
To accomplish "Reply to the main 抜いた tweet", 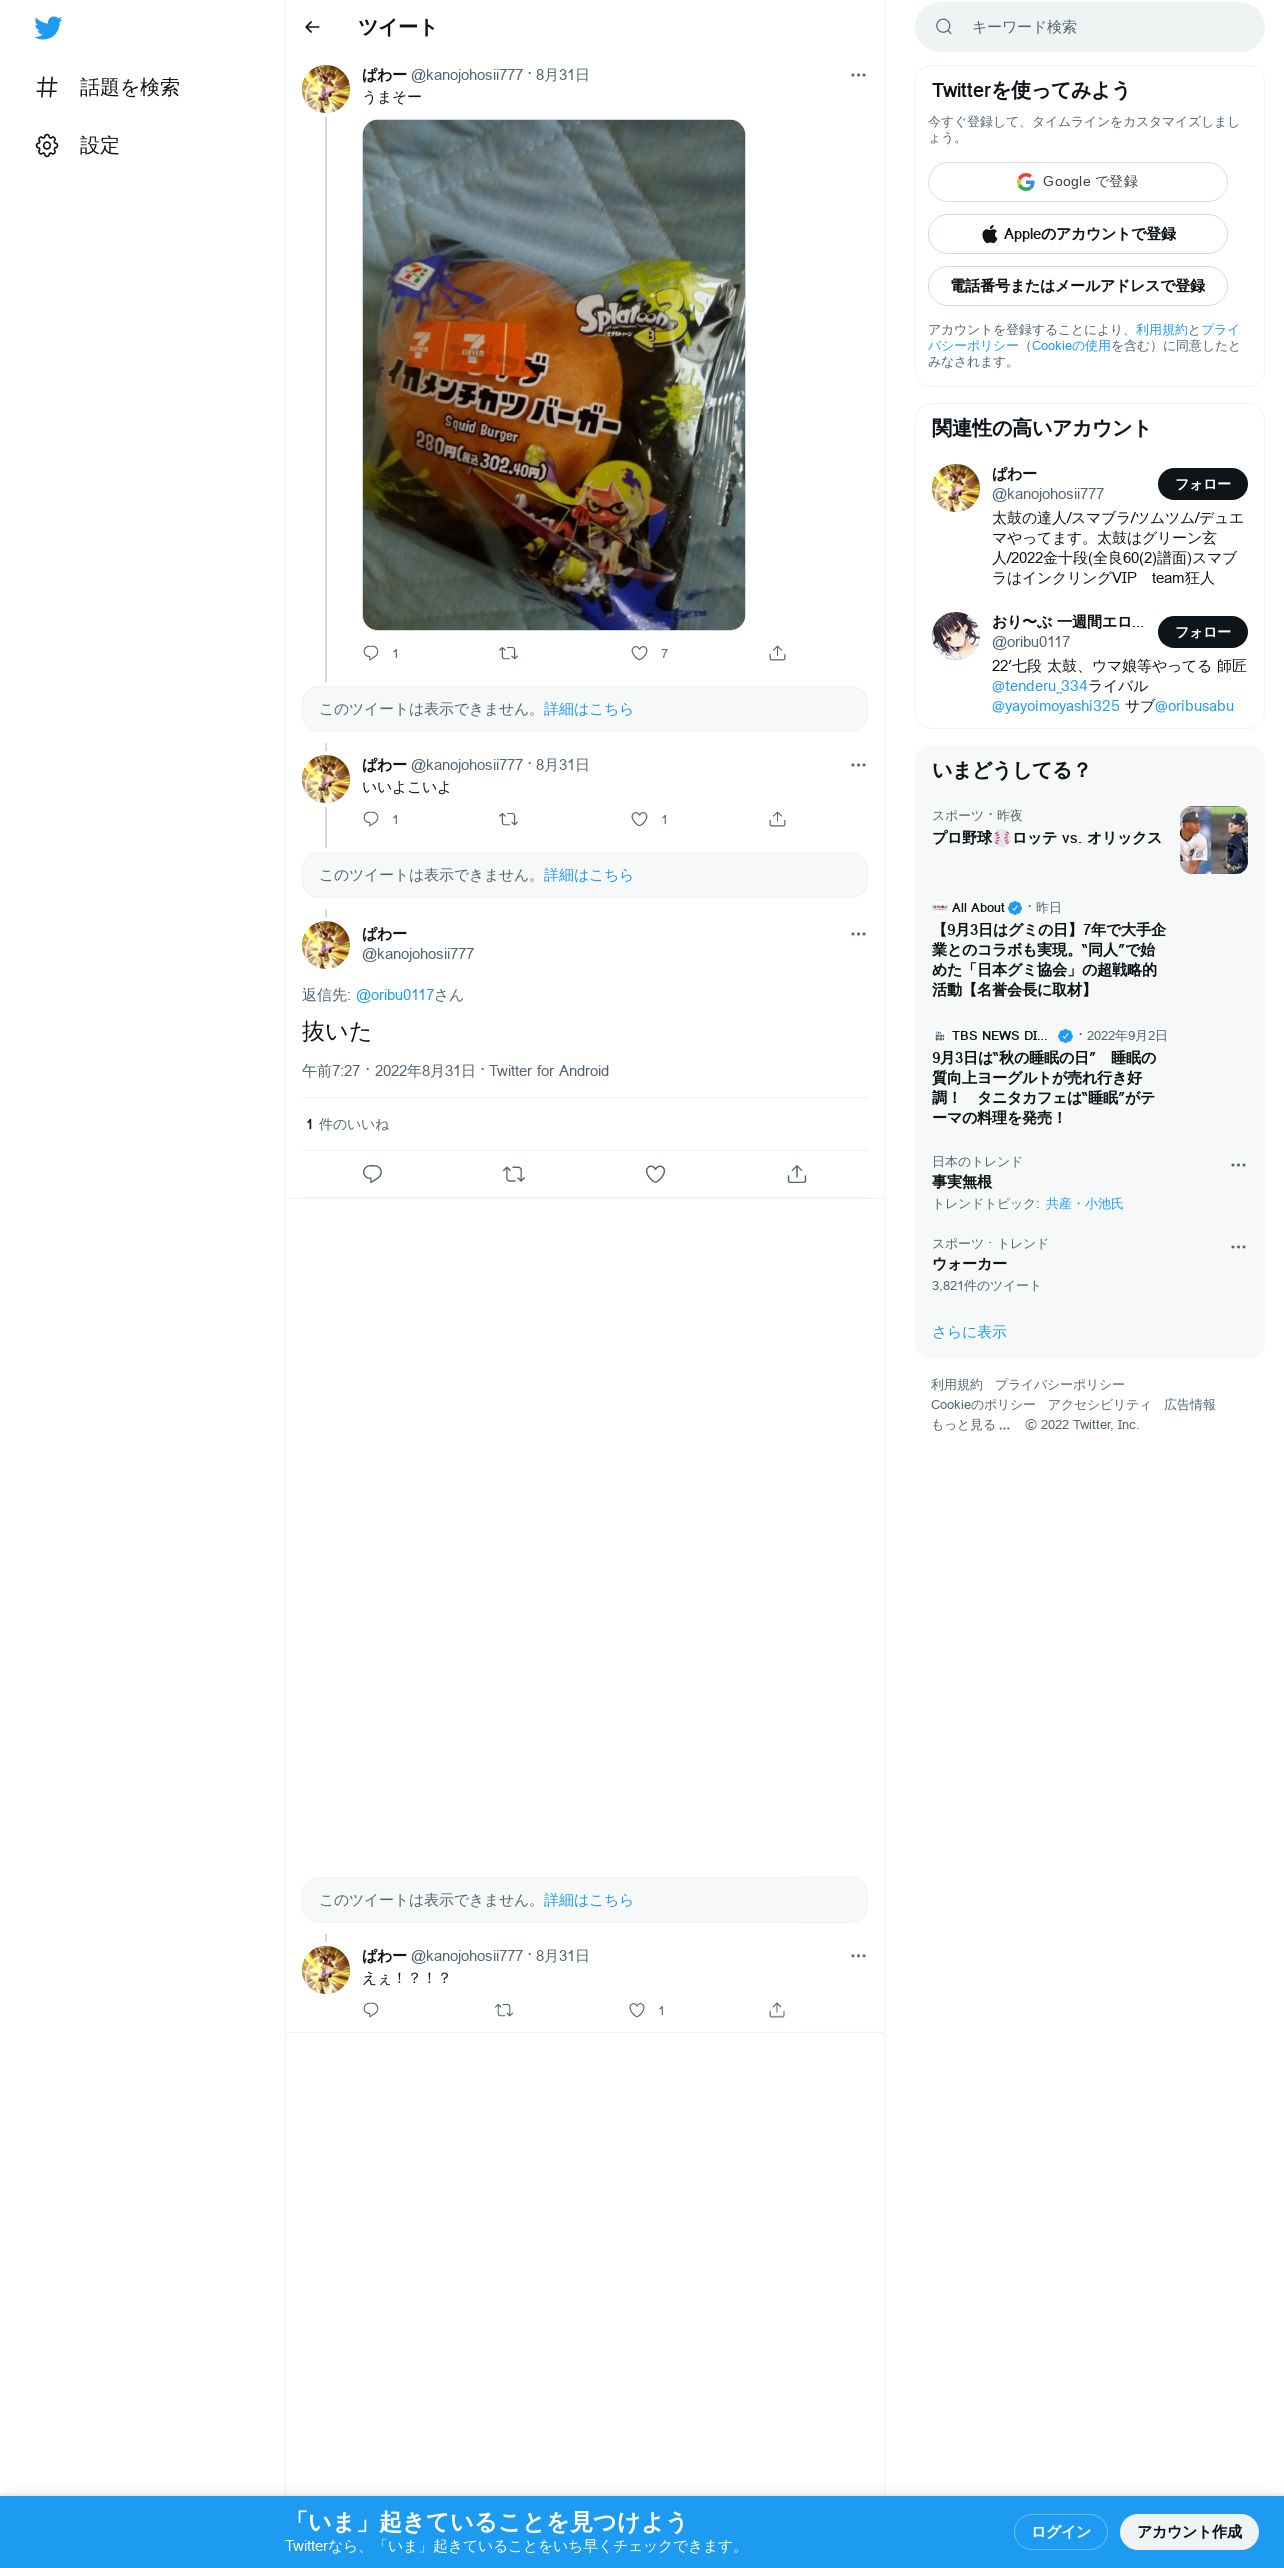I will pos(372,1174).
